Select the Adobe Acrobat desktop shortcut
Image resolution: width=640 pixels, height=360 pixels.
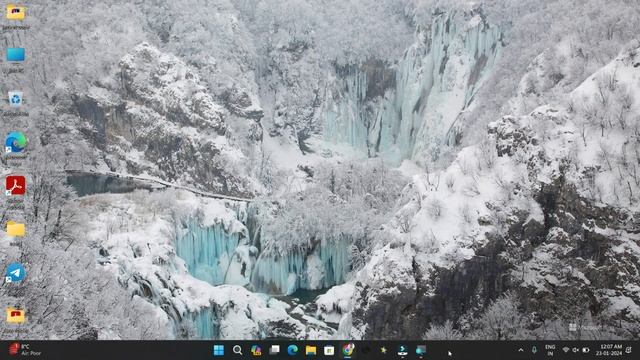(x=16, y=192)
